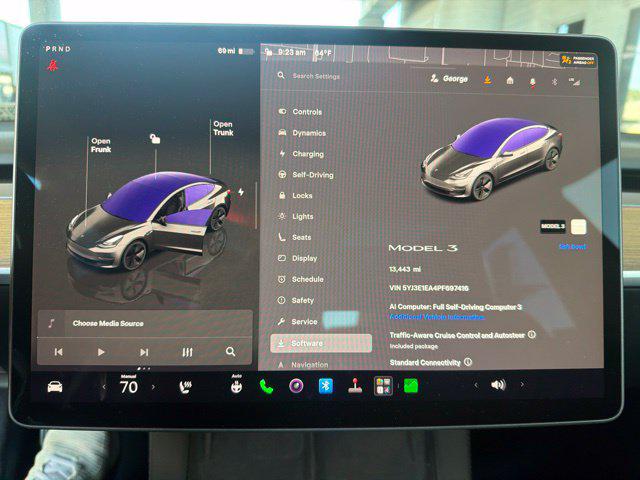
Task: Open Service settings menu
Action: (298, 322)
